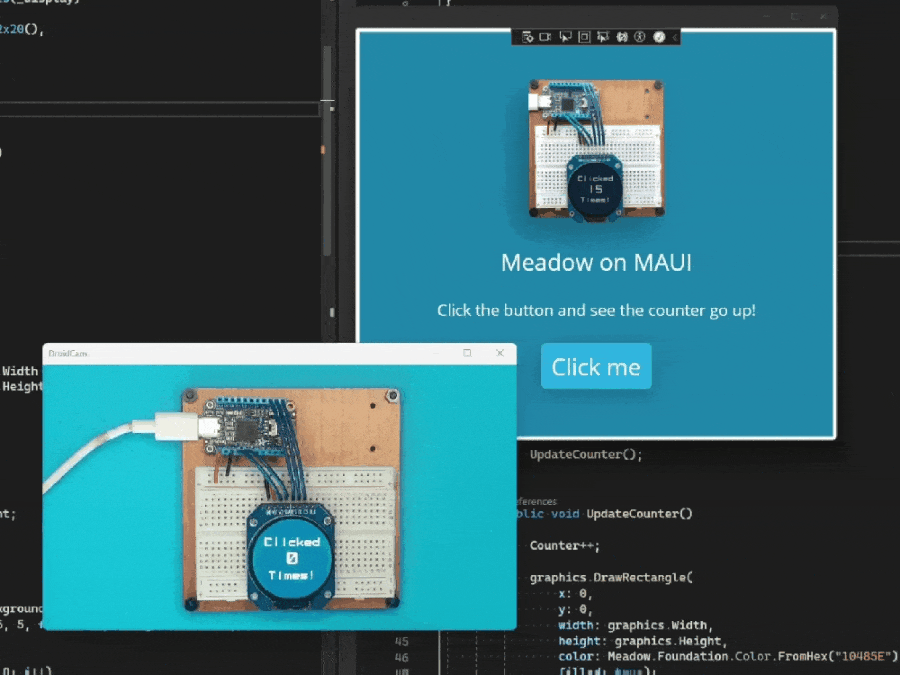
Task: Run the Accessibility Checker from the toolbar
Action: tap(641, 36)
